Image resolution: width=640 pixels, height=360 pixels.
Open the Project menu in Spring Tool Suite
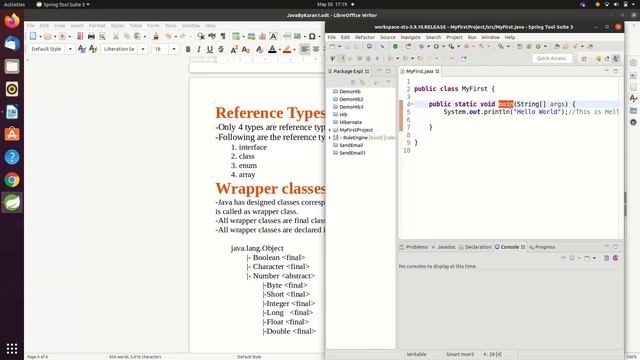tap(454, 37)
